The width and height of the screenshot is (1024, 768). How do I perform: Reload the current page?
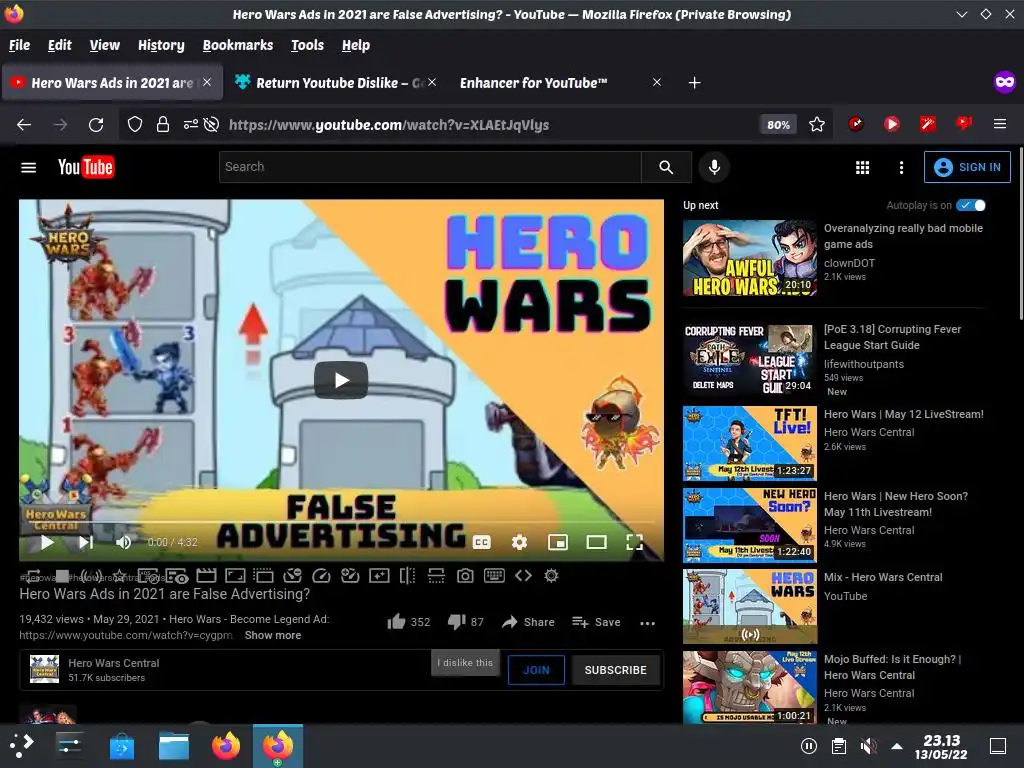click(x=96, y=124)
